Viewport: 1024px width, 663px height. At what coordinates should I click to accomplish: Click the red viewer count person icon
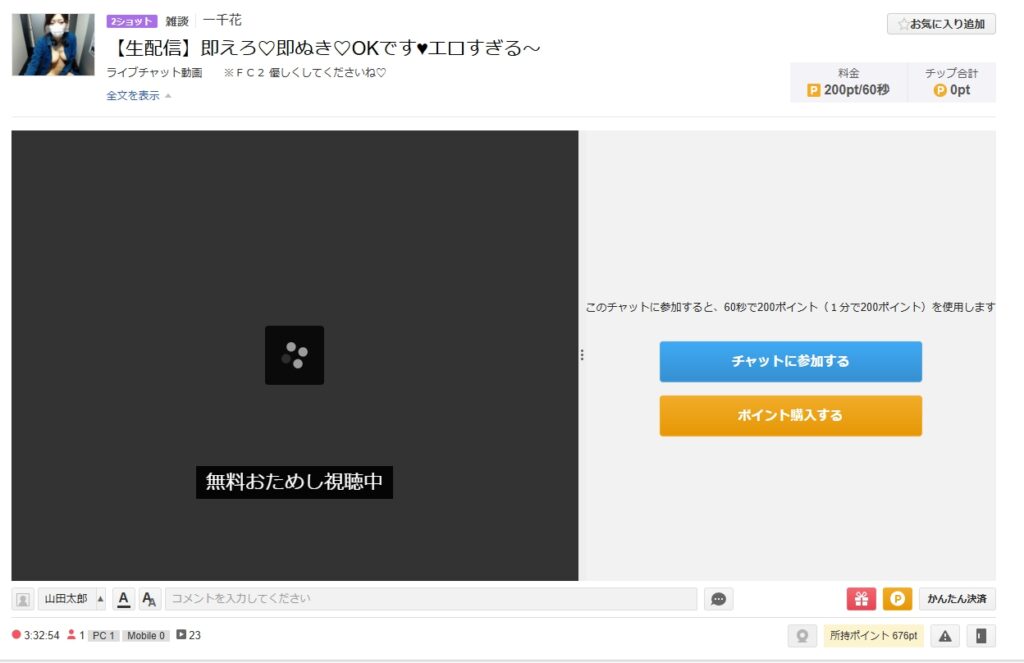tap(71, 634)
